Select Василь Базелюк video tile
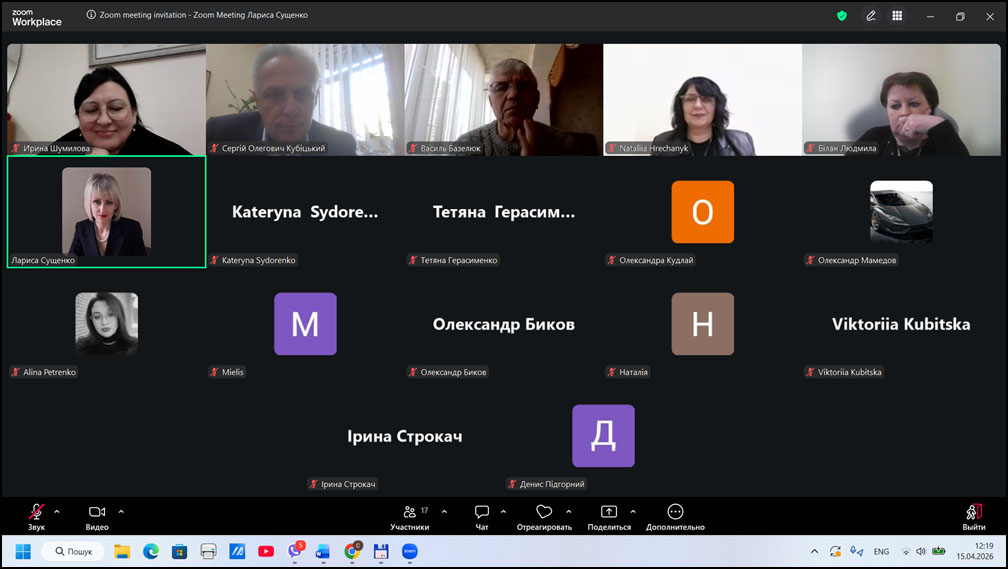The height and width of the screenshot is (569, 1008). point(503,100)
